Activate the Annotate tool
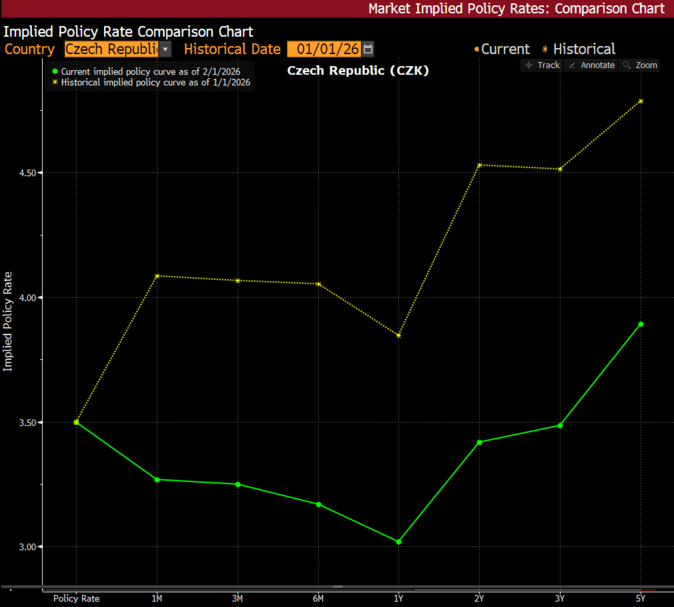 [590, 65]
